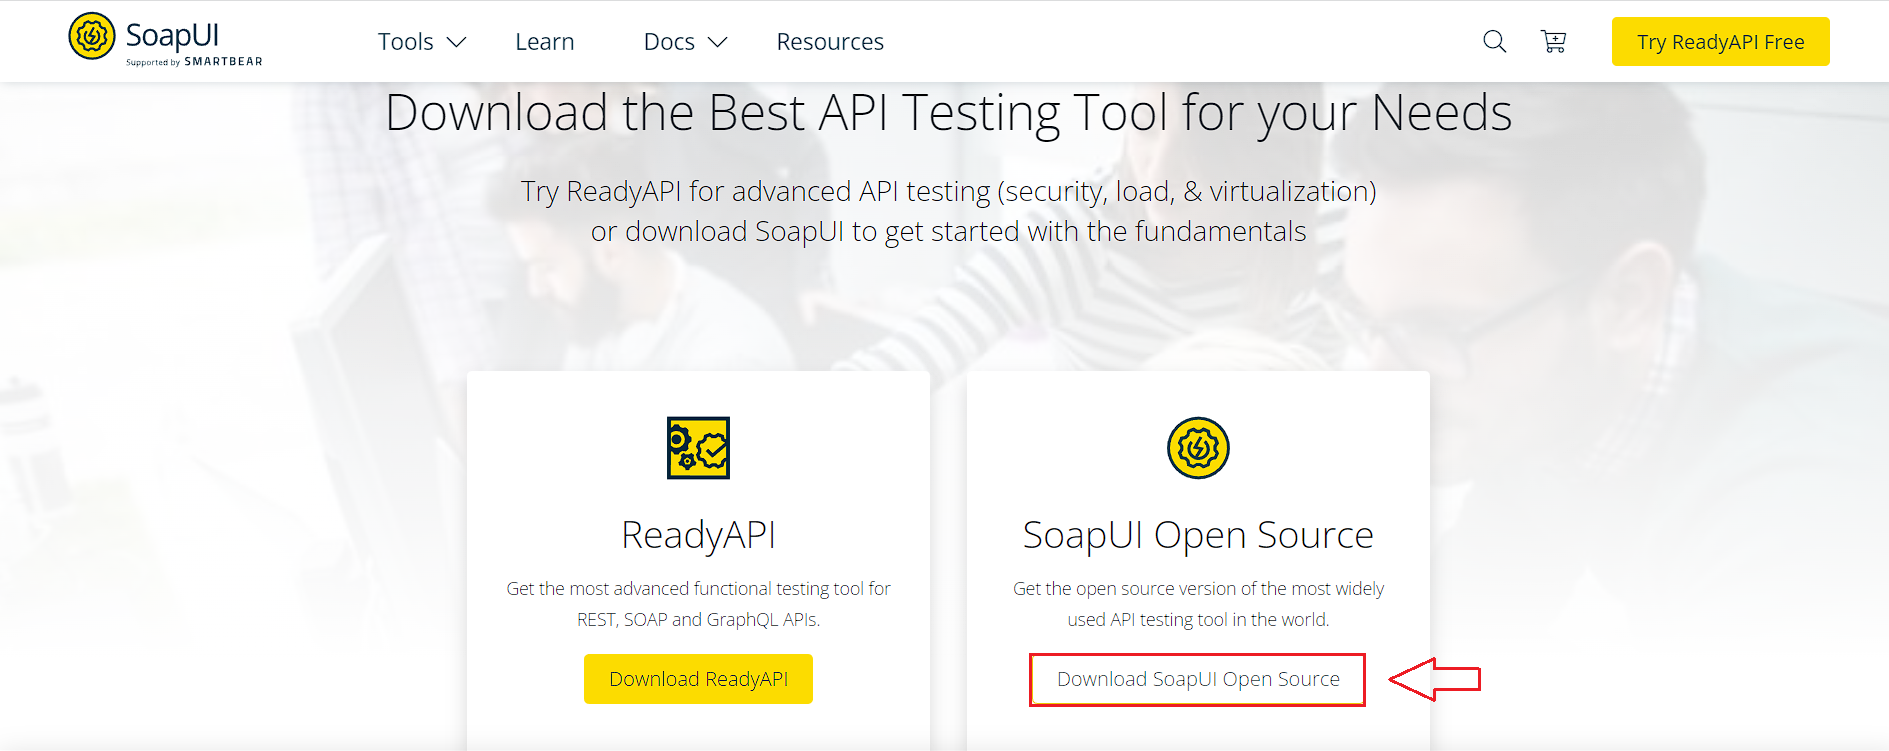
Task: Click 'Supported by SMARTBEAR' text under logo
Action: point(194,62)
